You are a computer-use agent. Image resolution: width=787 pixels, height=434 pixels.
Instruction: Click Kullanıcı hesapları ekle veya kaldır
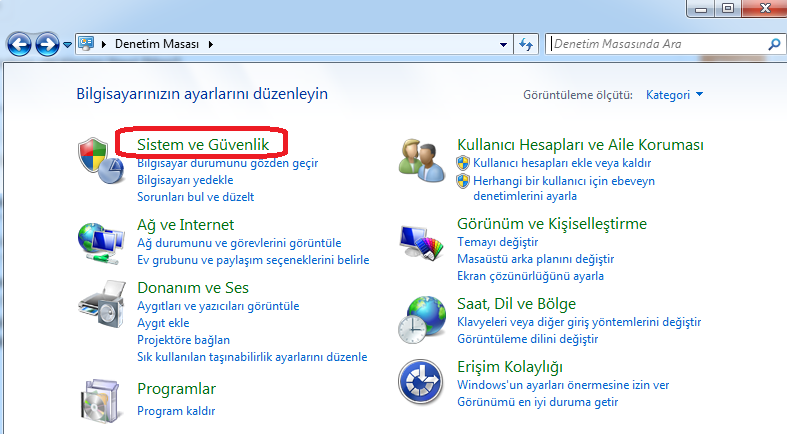tap(562, 163)
